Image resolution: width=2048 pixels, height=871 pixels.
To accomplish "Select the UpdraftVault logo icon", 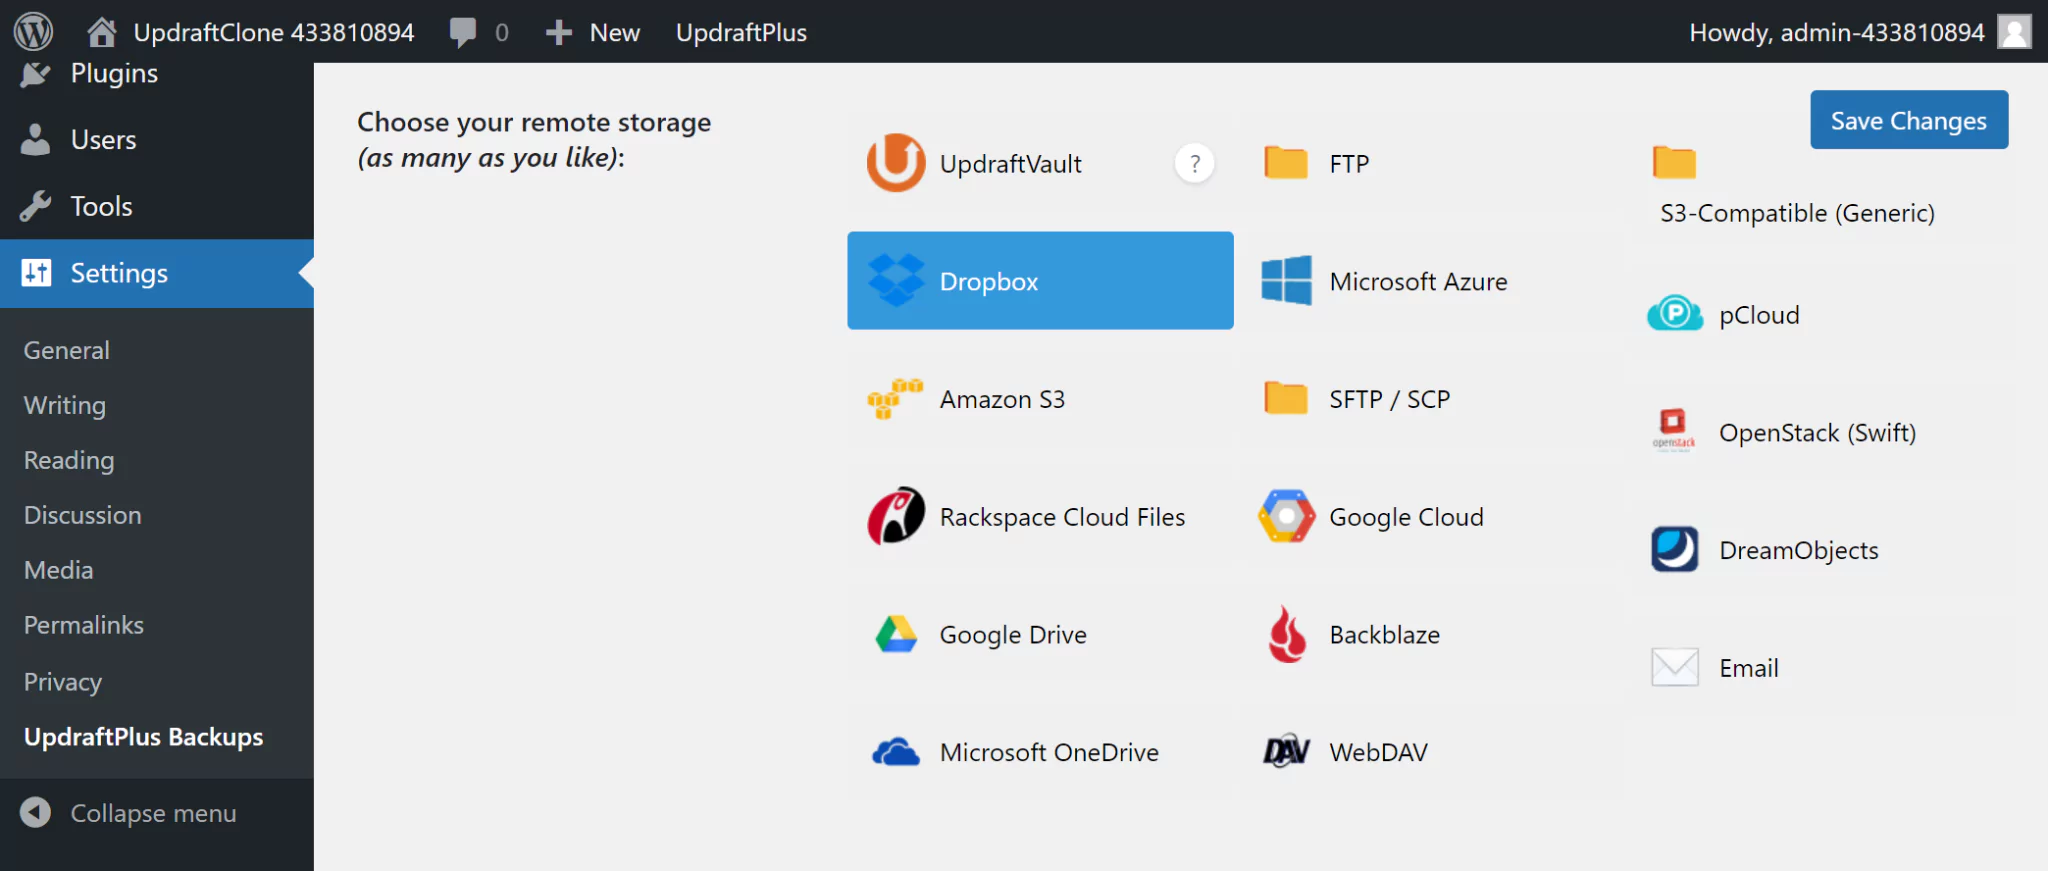I will 896,163.
